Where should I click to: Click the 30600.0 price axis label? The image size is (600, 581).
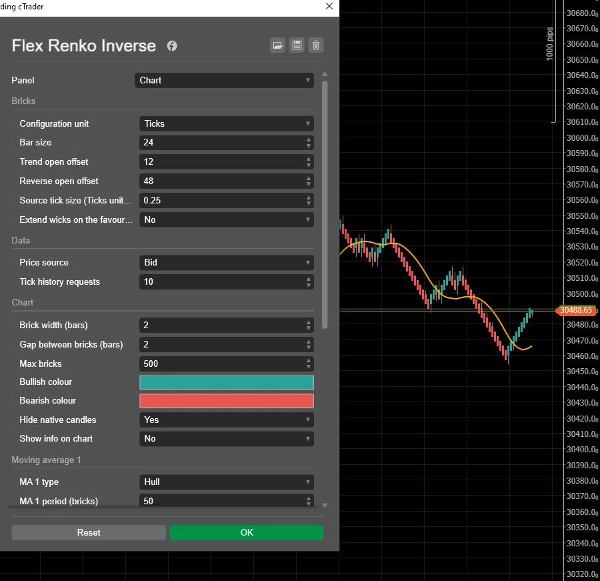582,138
